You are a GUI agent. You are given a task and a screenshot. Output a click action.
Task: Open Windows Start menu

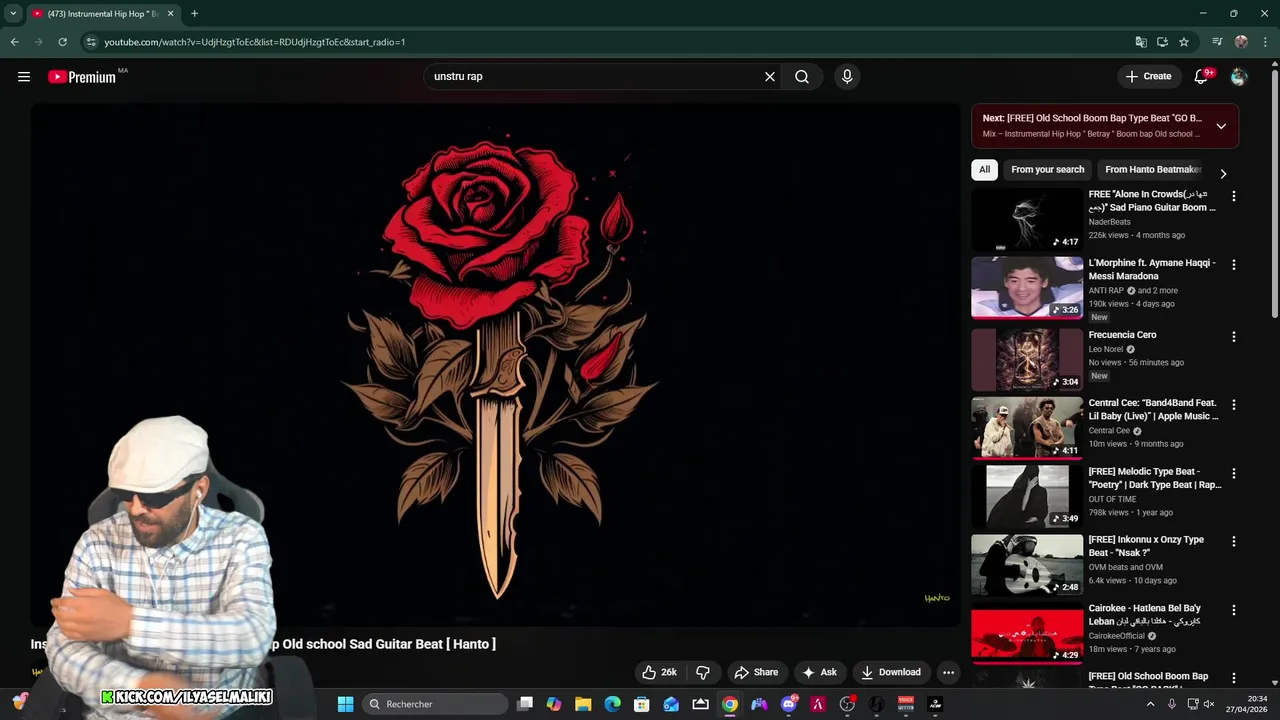point(345,704)
